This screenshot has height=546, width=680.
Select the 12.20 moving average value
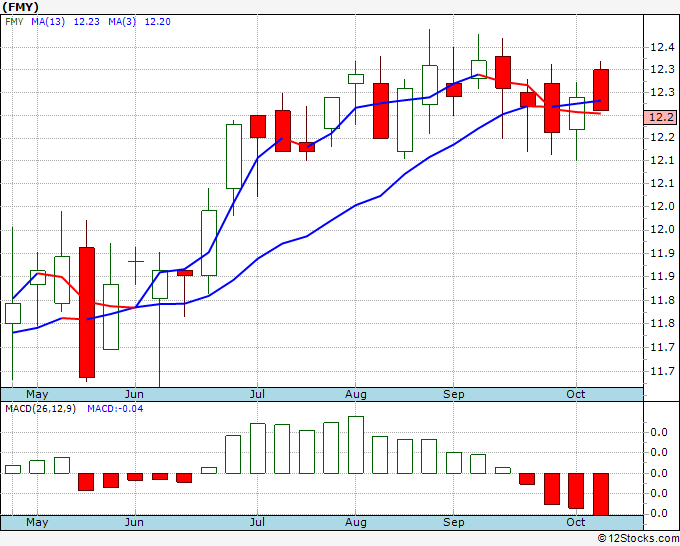pyautogui.click(x=157, y=22)
